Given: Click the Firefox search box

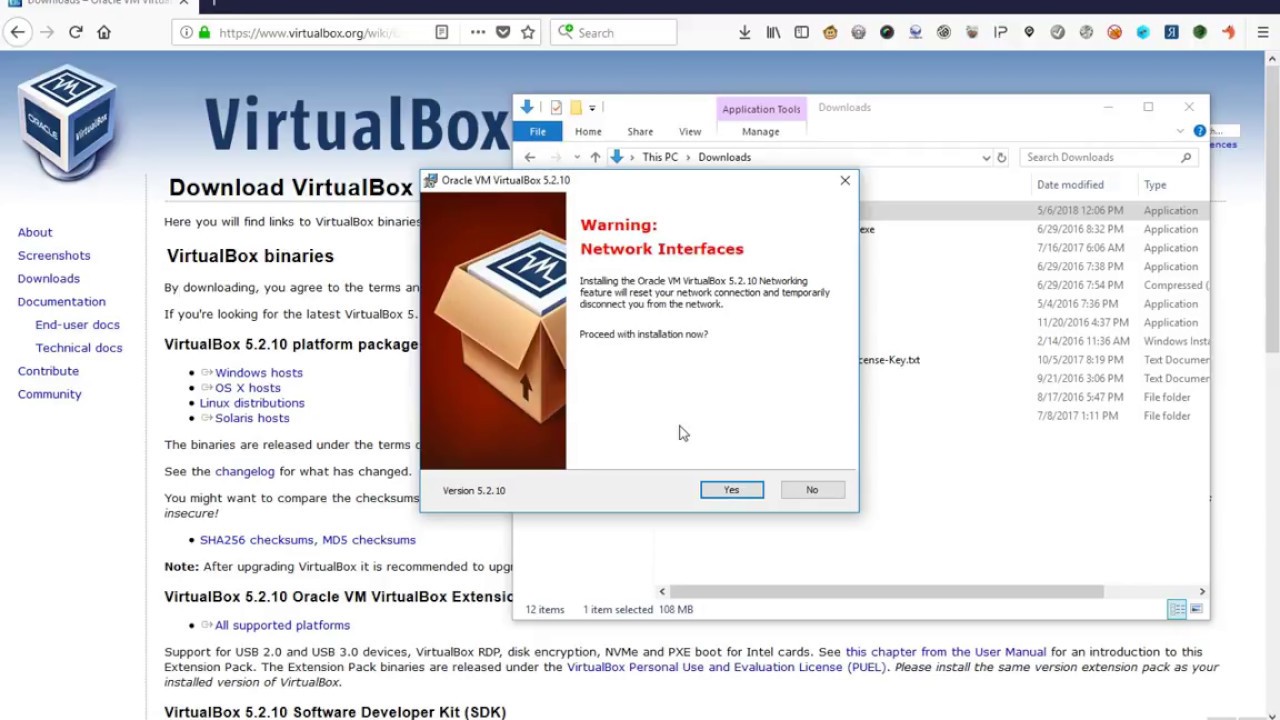Looking at the screenshot, I should [x=614, y=32].
